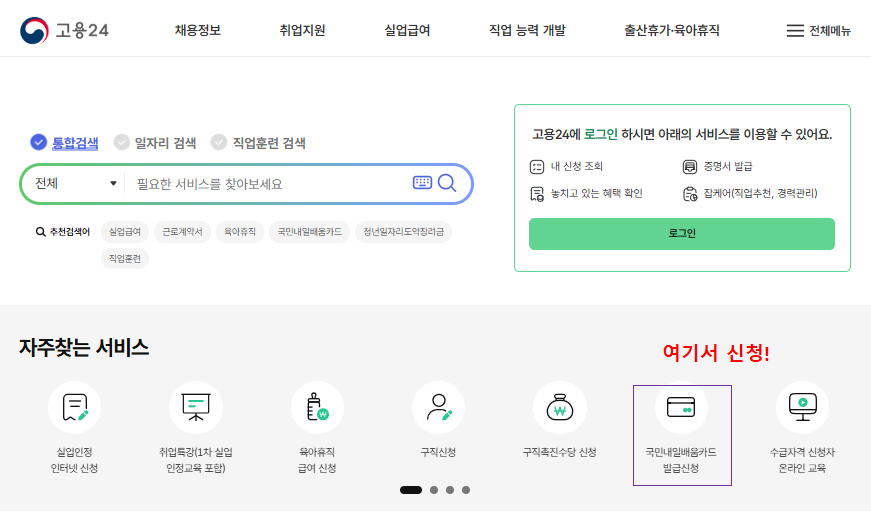Go to second carousel page dot
The image size is (871, 527).
[x=434, y=490]
